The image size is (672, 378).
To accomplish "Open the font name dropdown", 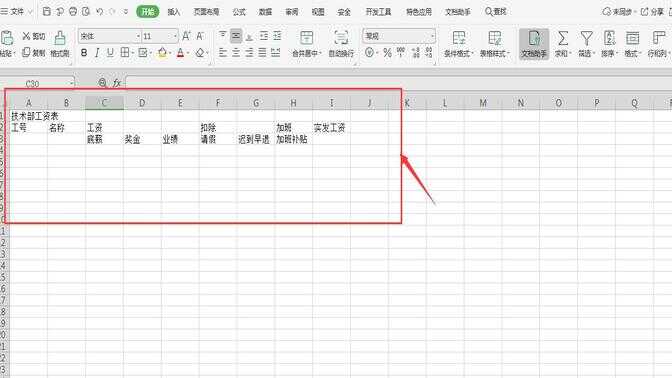I will click(x=110, y=36).
